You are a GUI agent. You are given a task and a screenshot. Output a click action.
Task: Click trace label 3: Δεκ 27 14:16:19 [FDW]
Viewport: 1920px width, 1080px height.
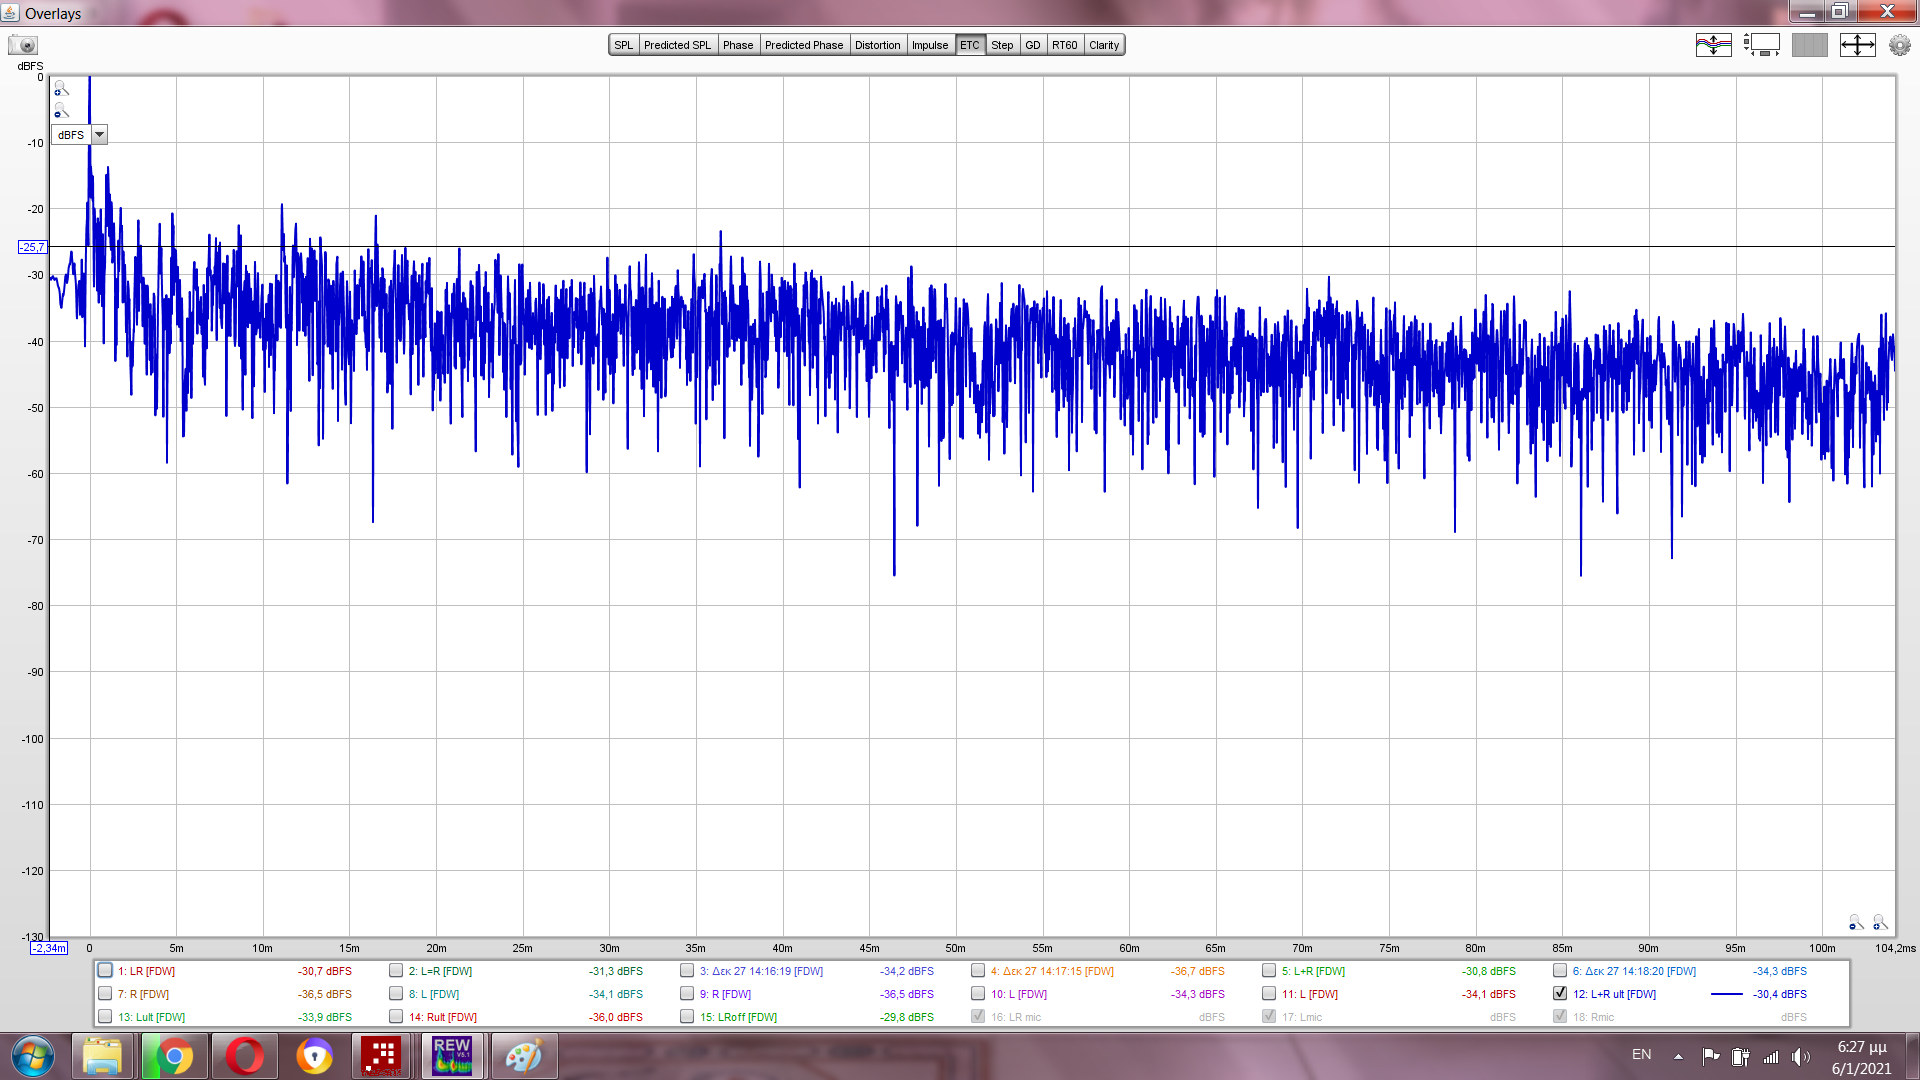click(761, 971)
